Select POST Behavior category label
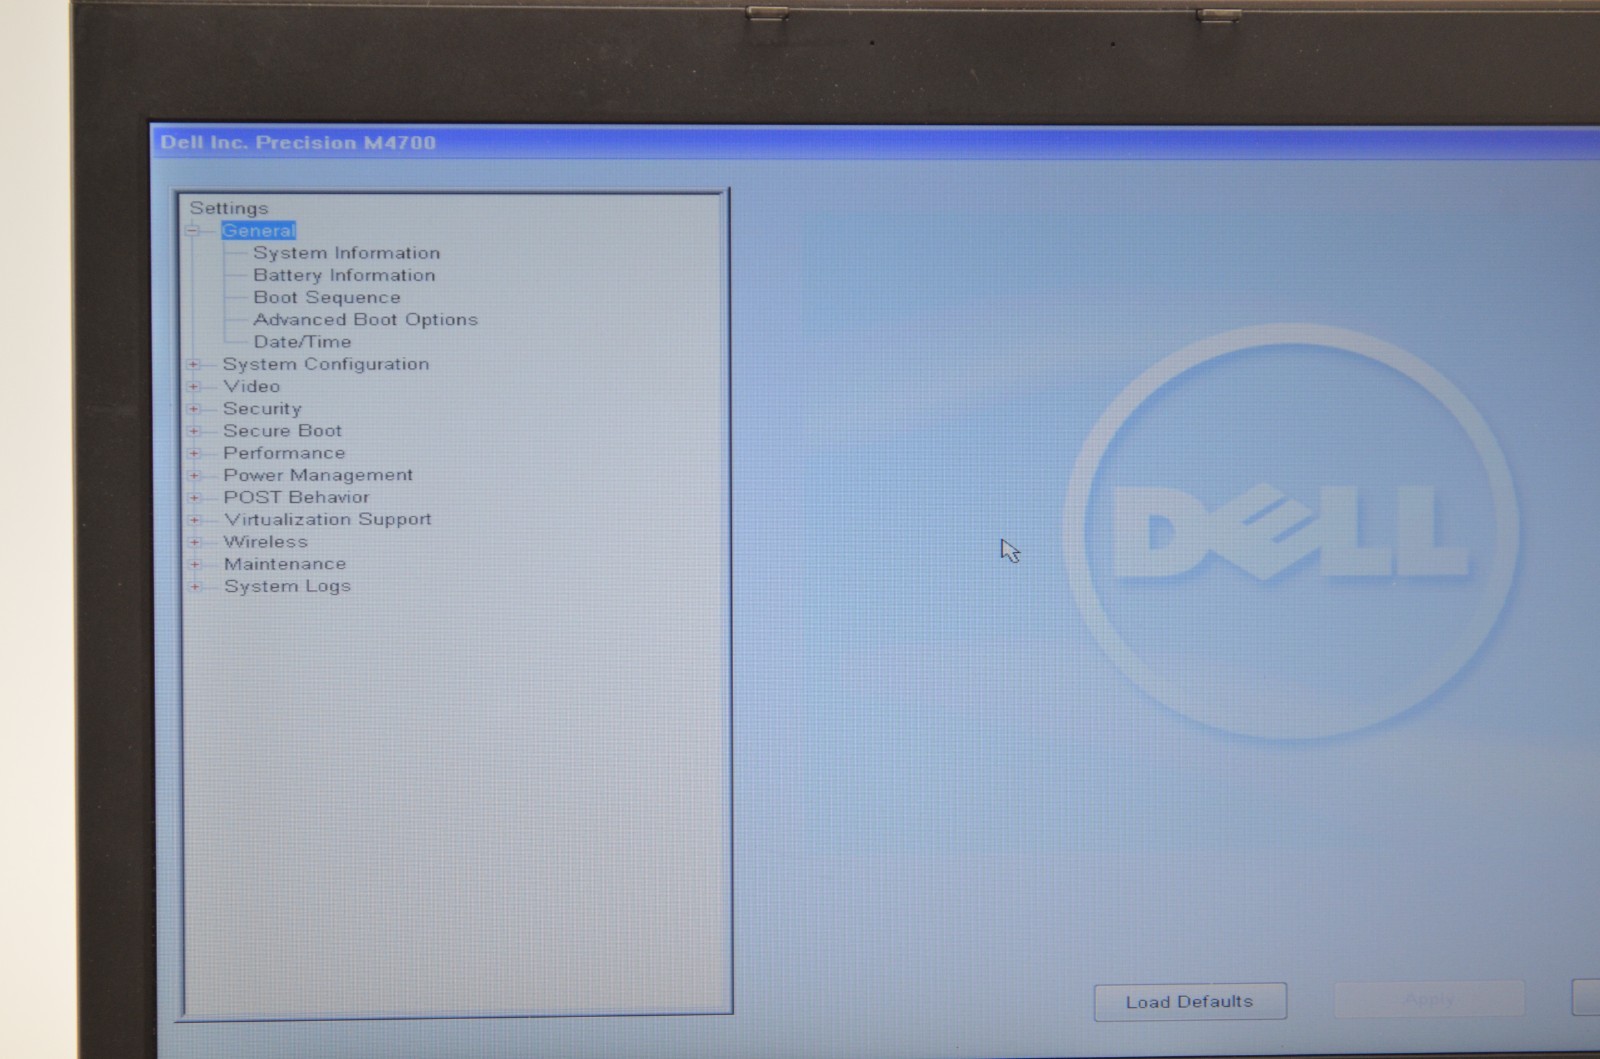 [296, 497]
